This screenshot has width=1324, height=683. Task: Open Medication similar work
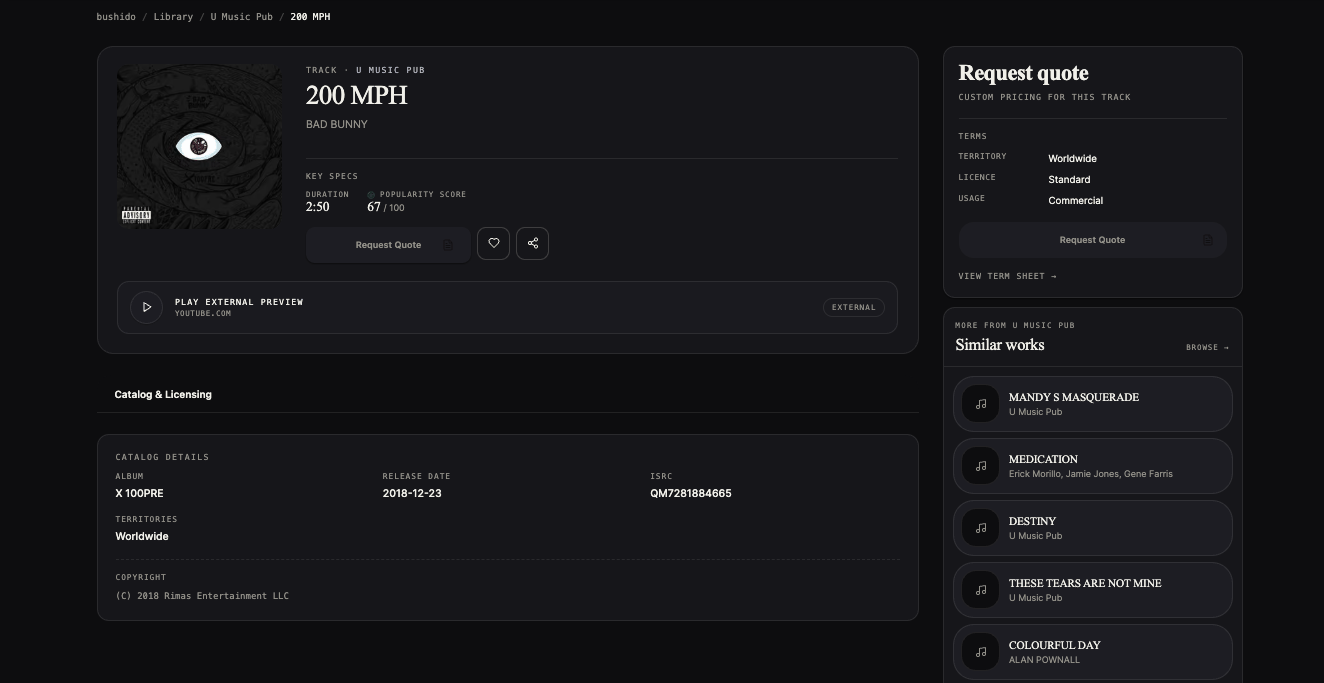point(1092,466)
